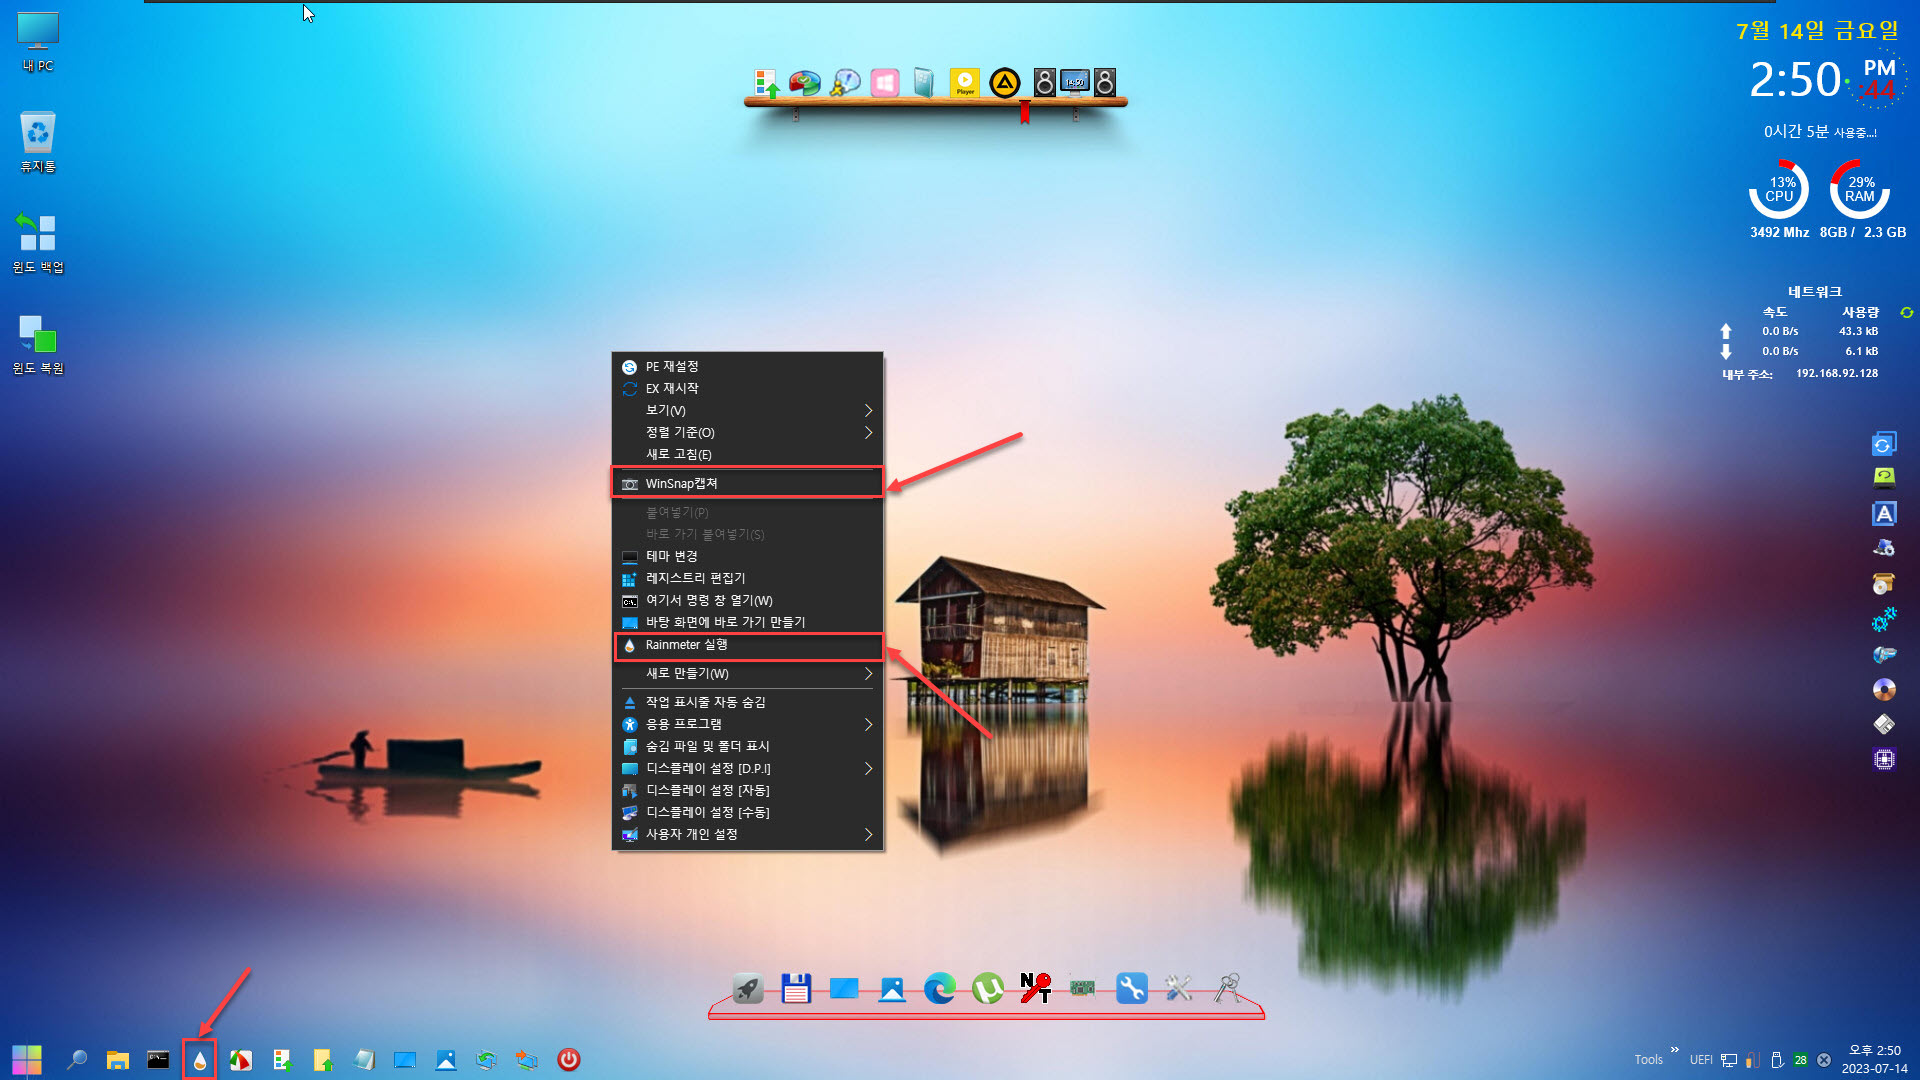
Task: Open the monitor clock icon on the shelf
Action: coord(1075,82)
